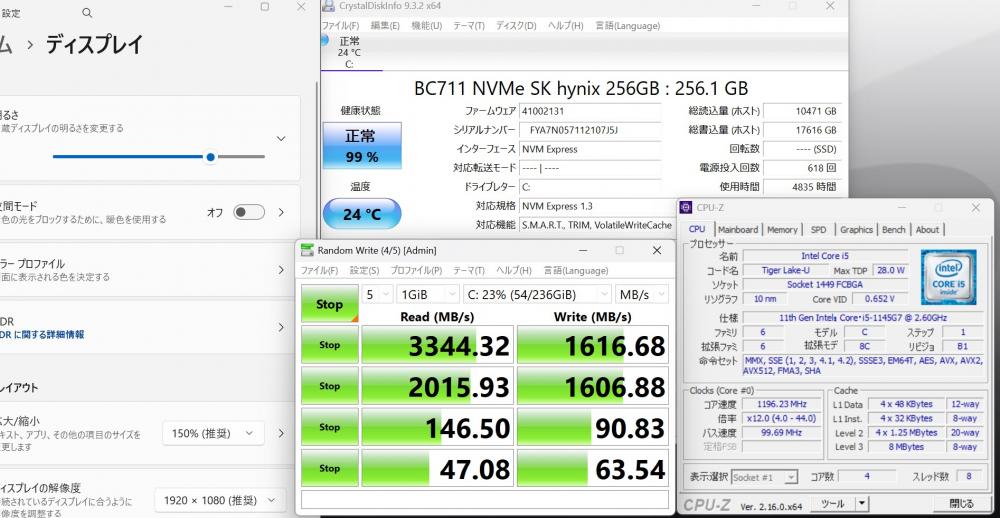
Task: Open CrystalDiskInfo ヘルプ(H) menu
Action: (565, 26)
